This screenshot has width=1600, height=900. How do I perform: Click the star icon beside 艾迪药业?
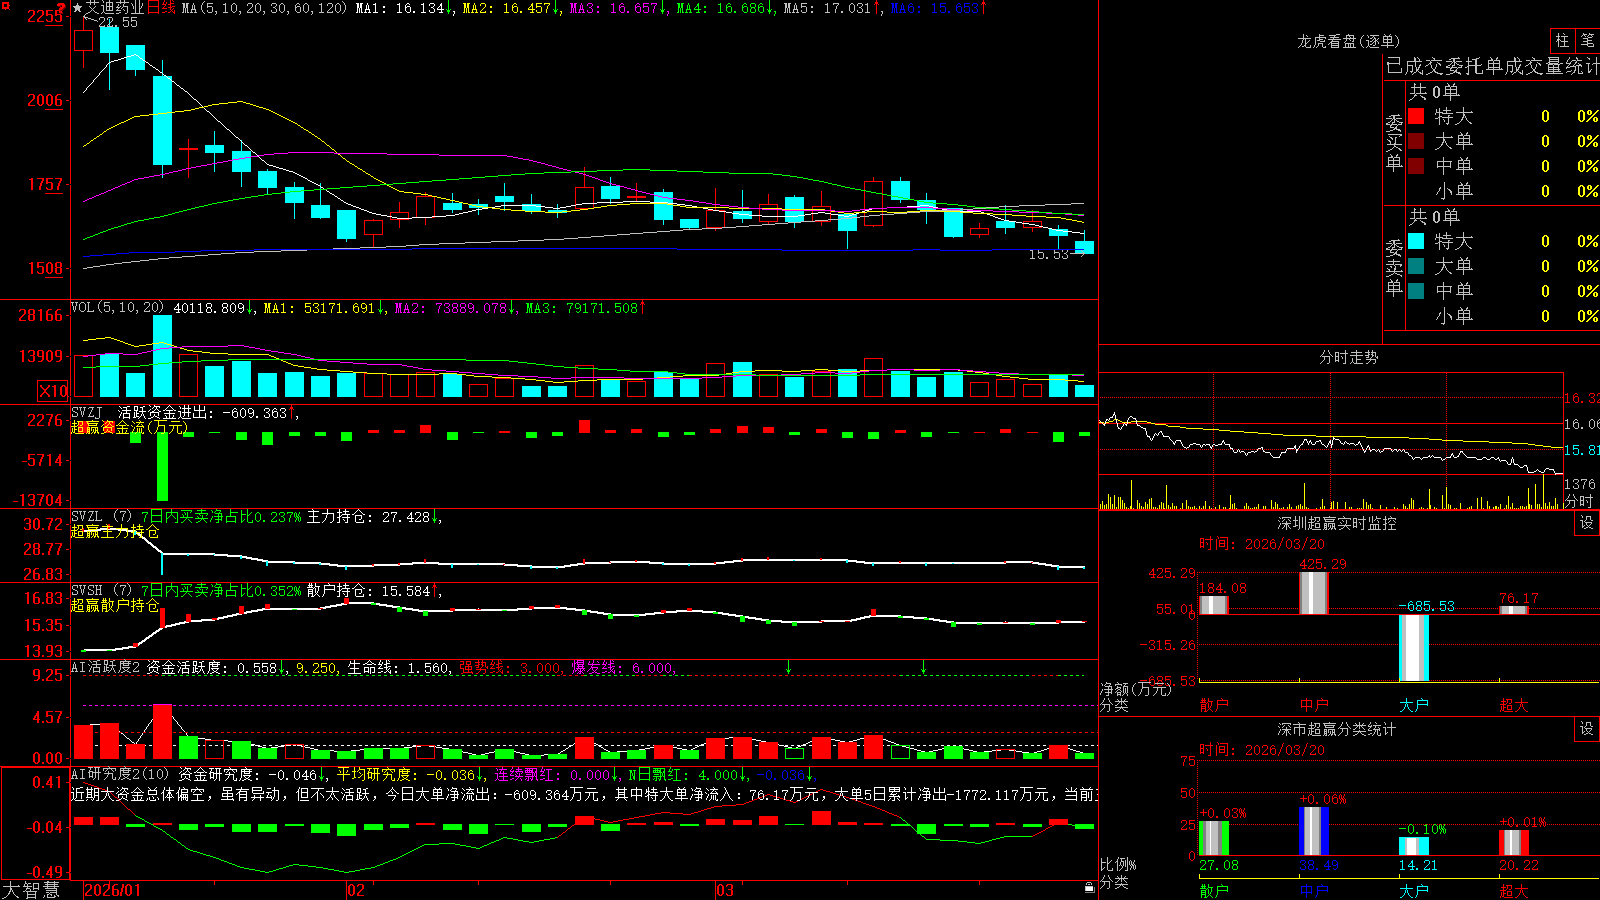point(77,8)
